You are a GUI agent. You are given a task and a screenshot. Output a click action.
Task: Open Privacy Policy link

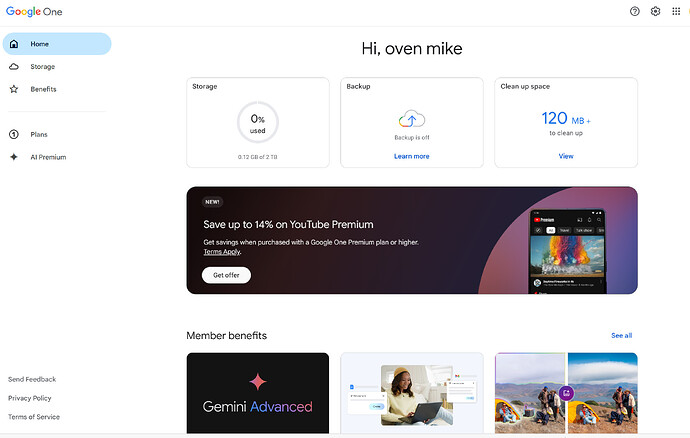point(29,398)
